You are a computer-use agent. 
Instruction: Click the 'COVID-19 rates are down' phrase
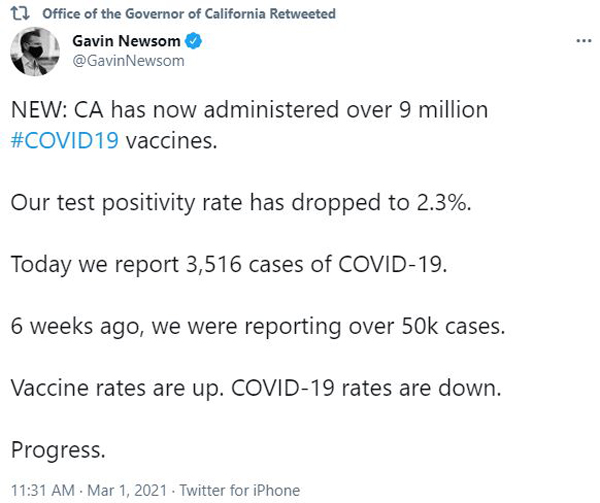coord(366,388)
